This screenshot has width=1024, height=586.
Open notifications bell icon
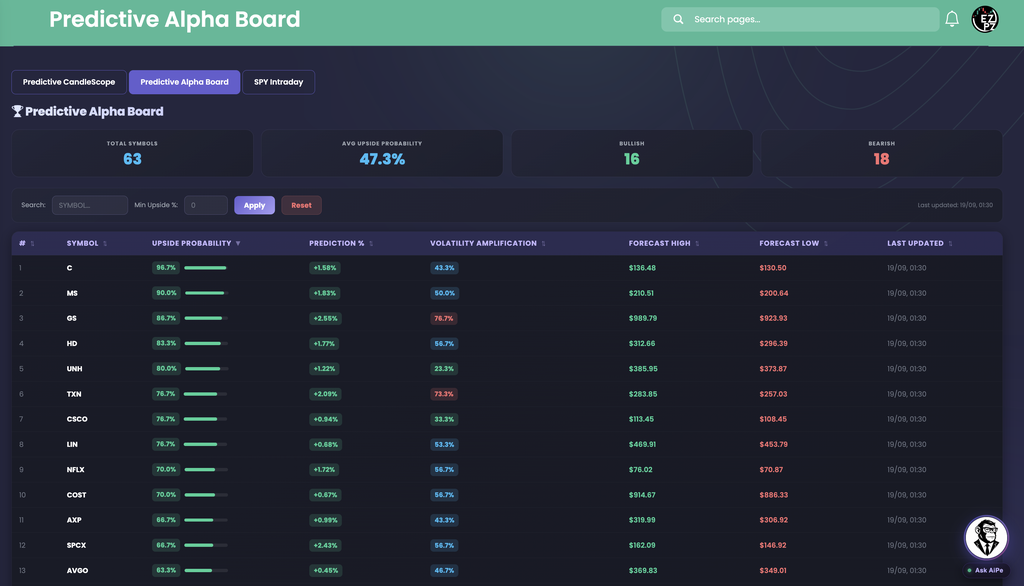pos(952,19)
